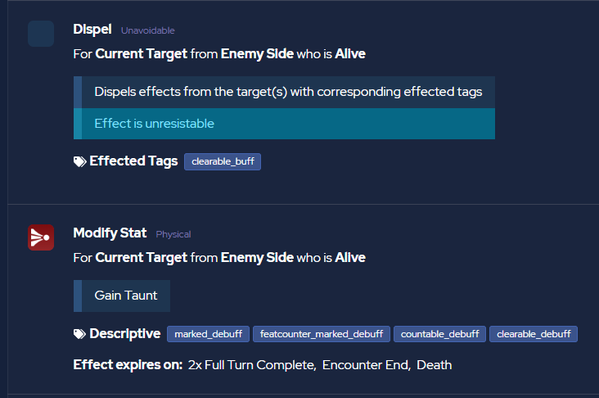
Task: Click the Descriptive tag icon
Action: 79,334
